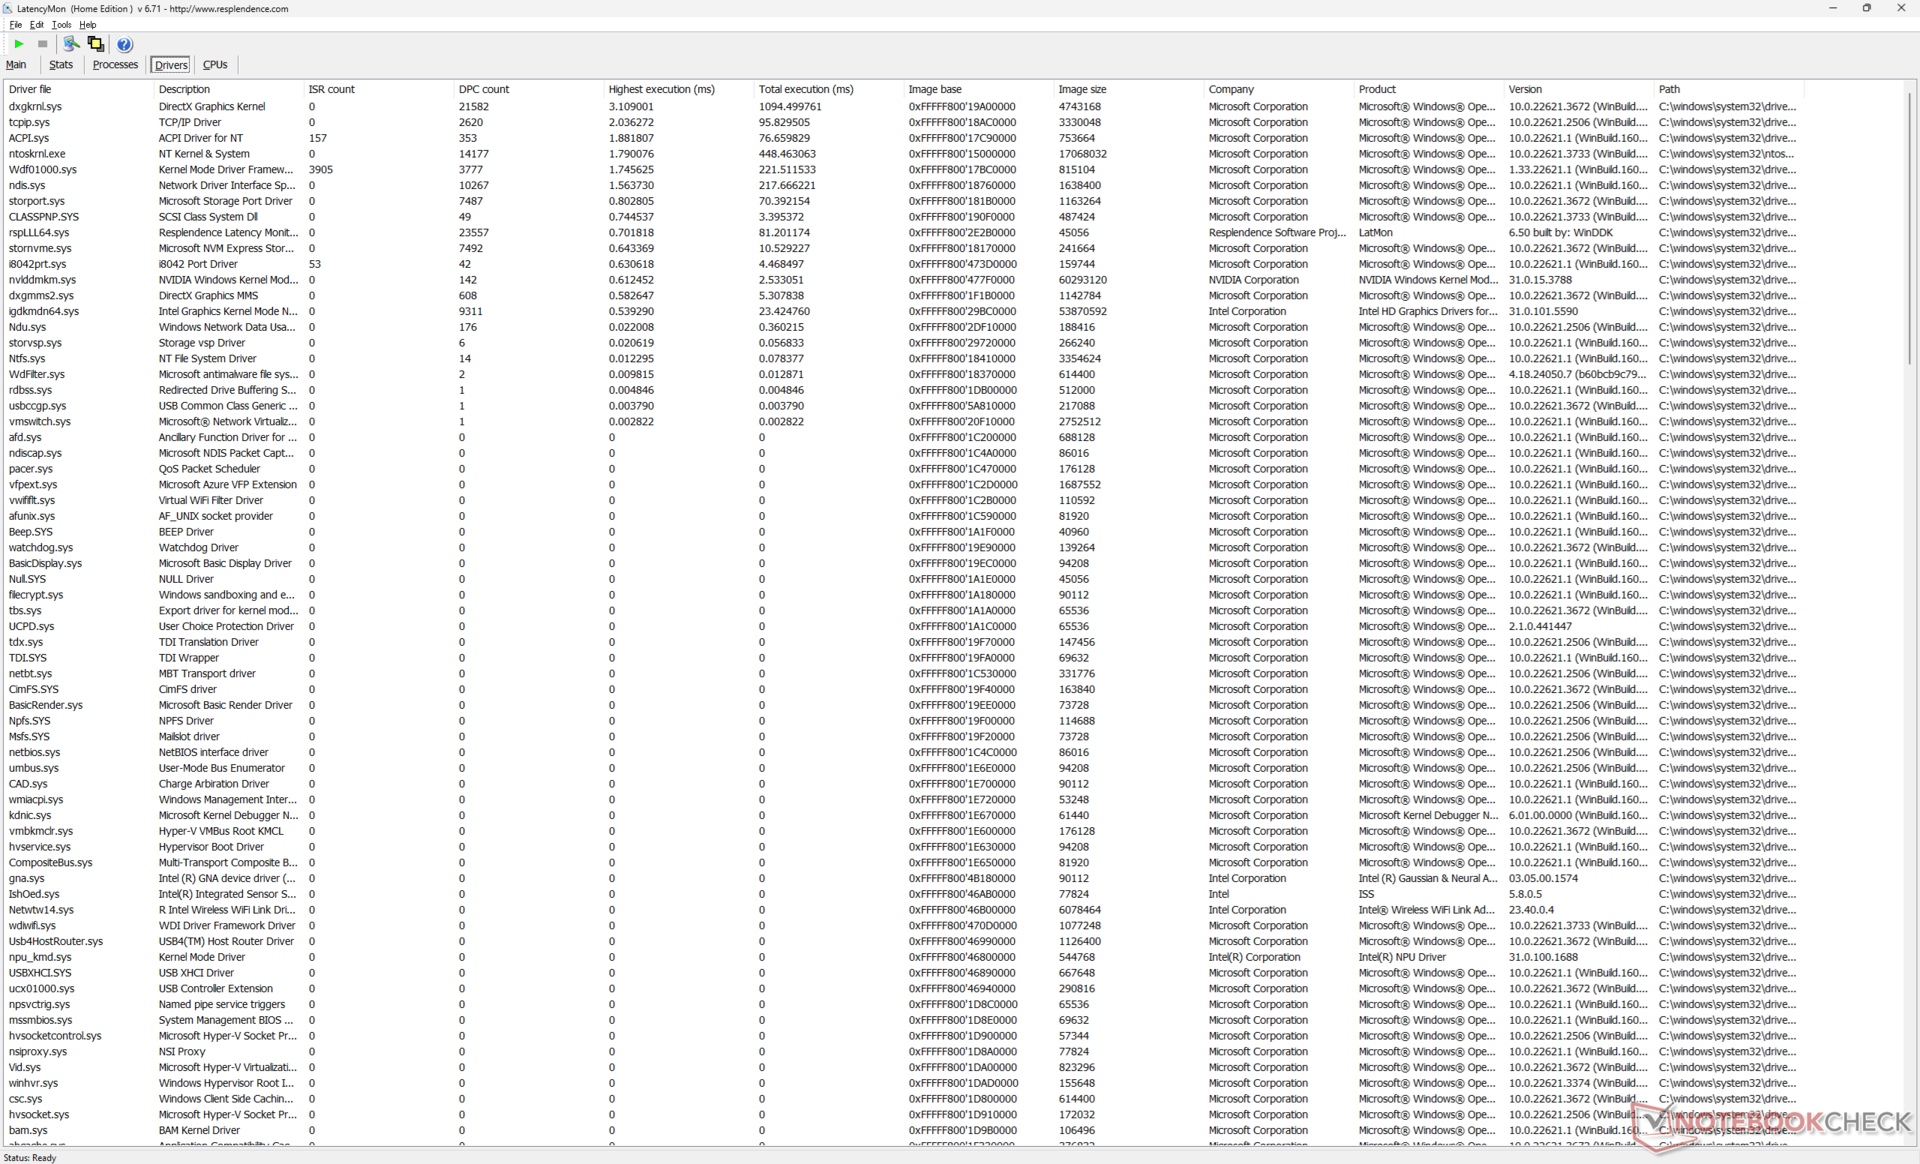Switch to the Main tab
The width and height of the screenshot is (1920, 1164).
[x=16, y=65]
